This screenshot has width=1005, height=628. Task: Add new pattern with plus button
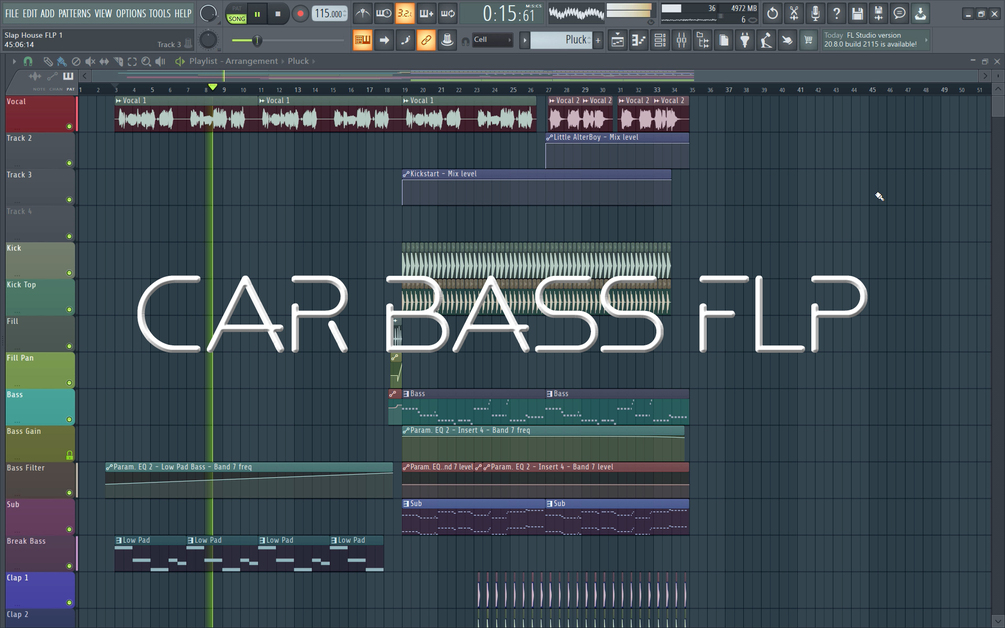coord(598,40)
